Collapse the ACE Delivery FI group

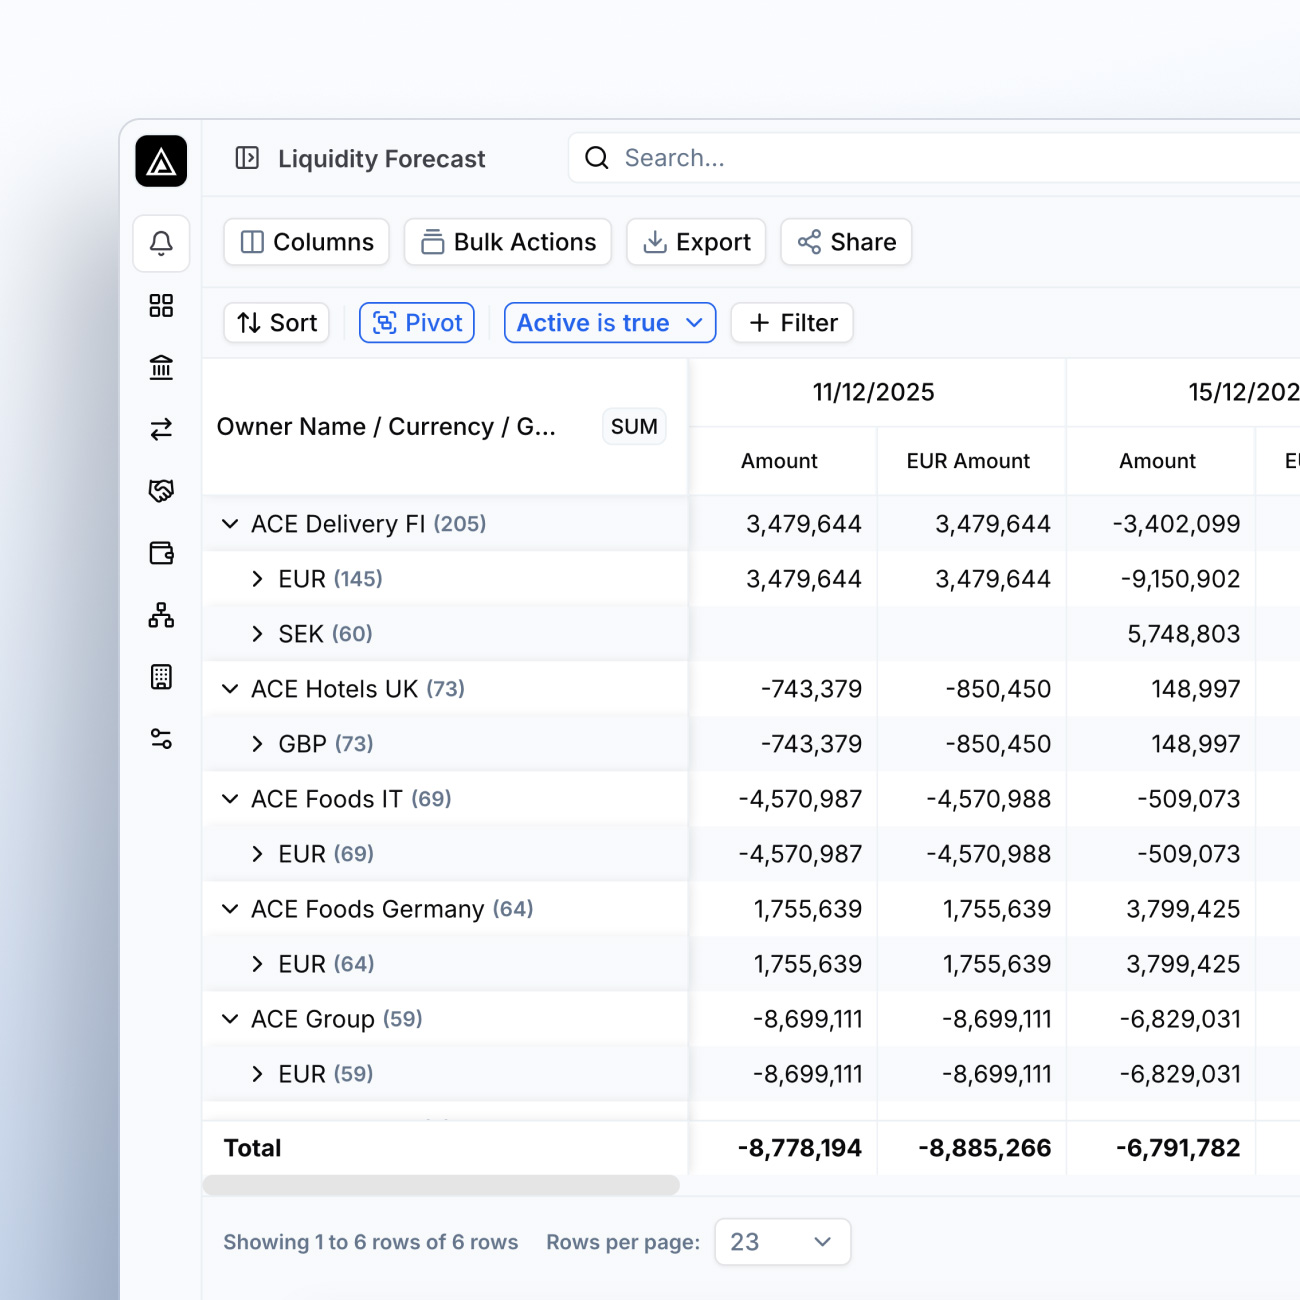tap(229, 523)
